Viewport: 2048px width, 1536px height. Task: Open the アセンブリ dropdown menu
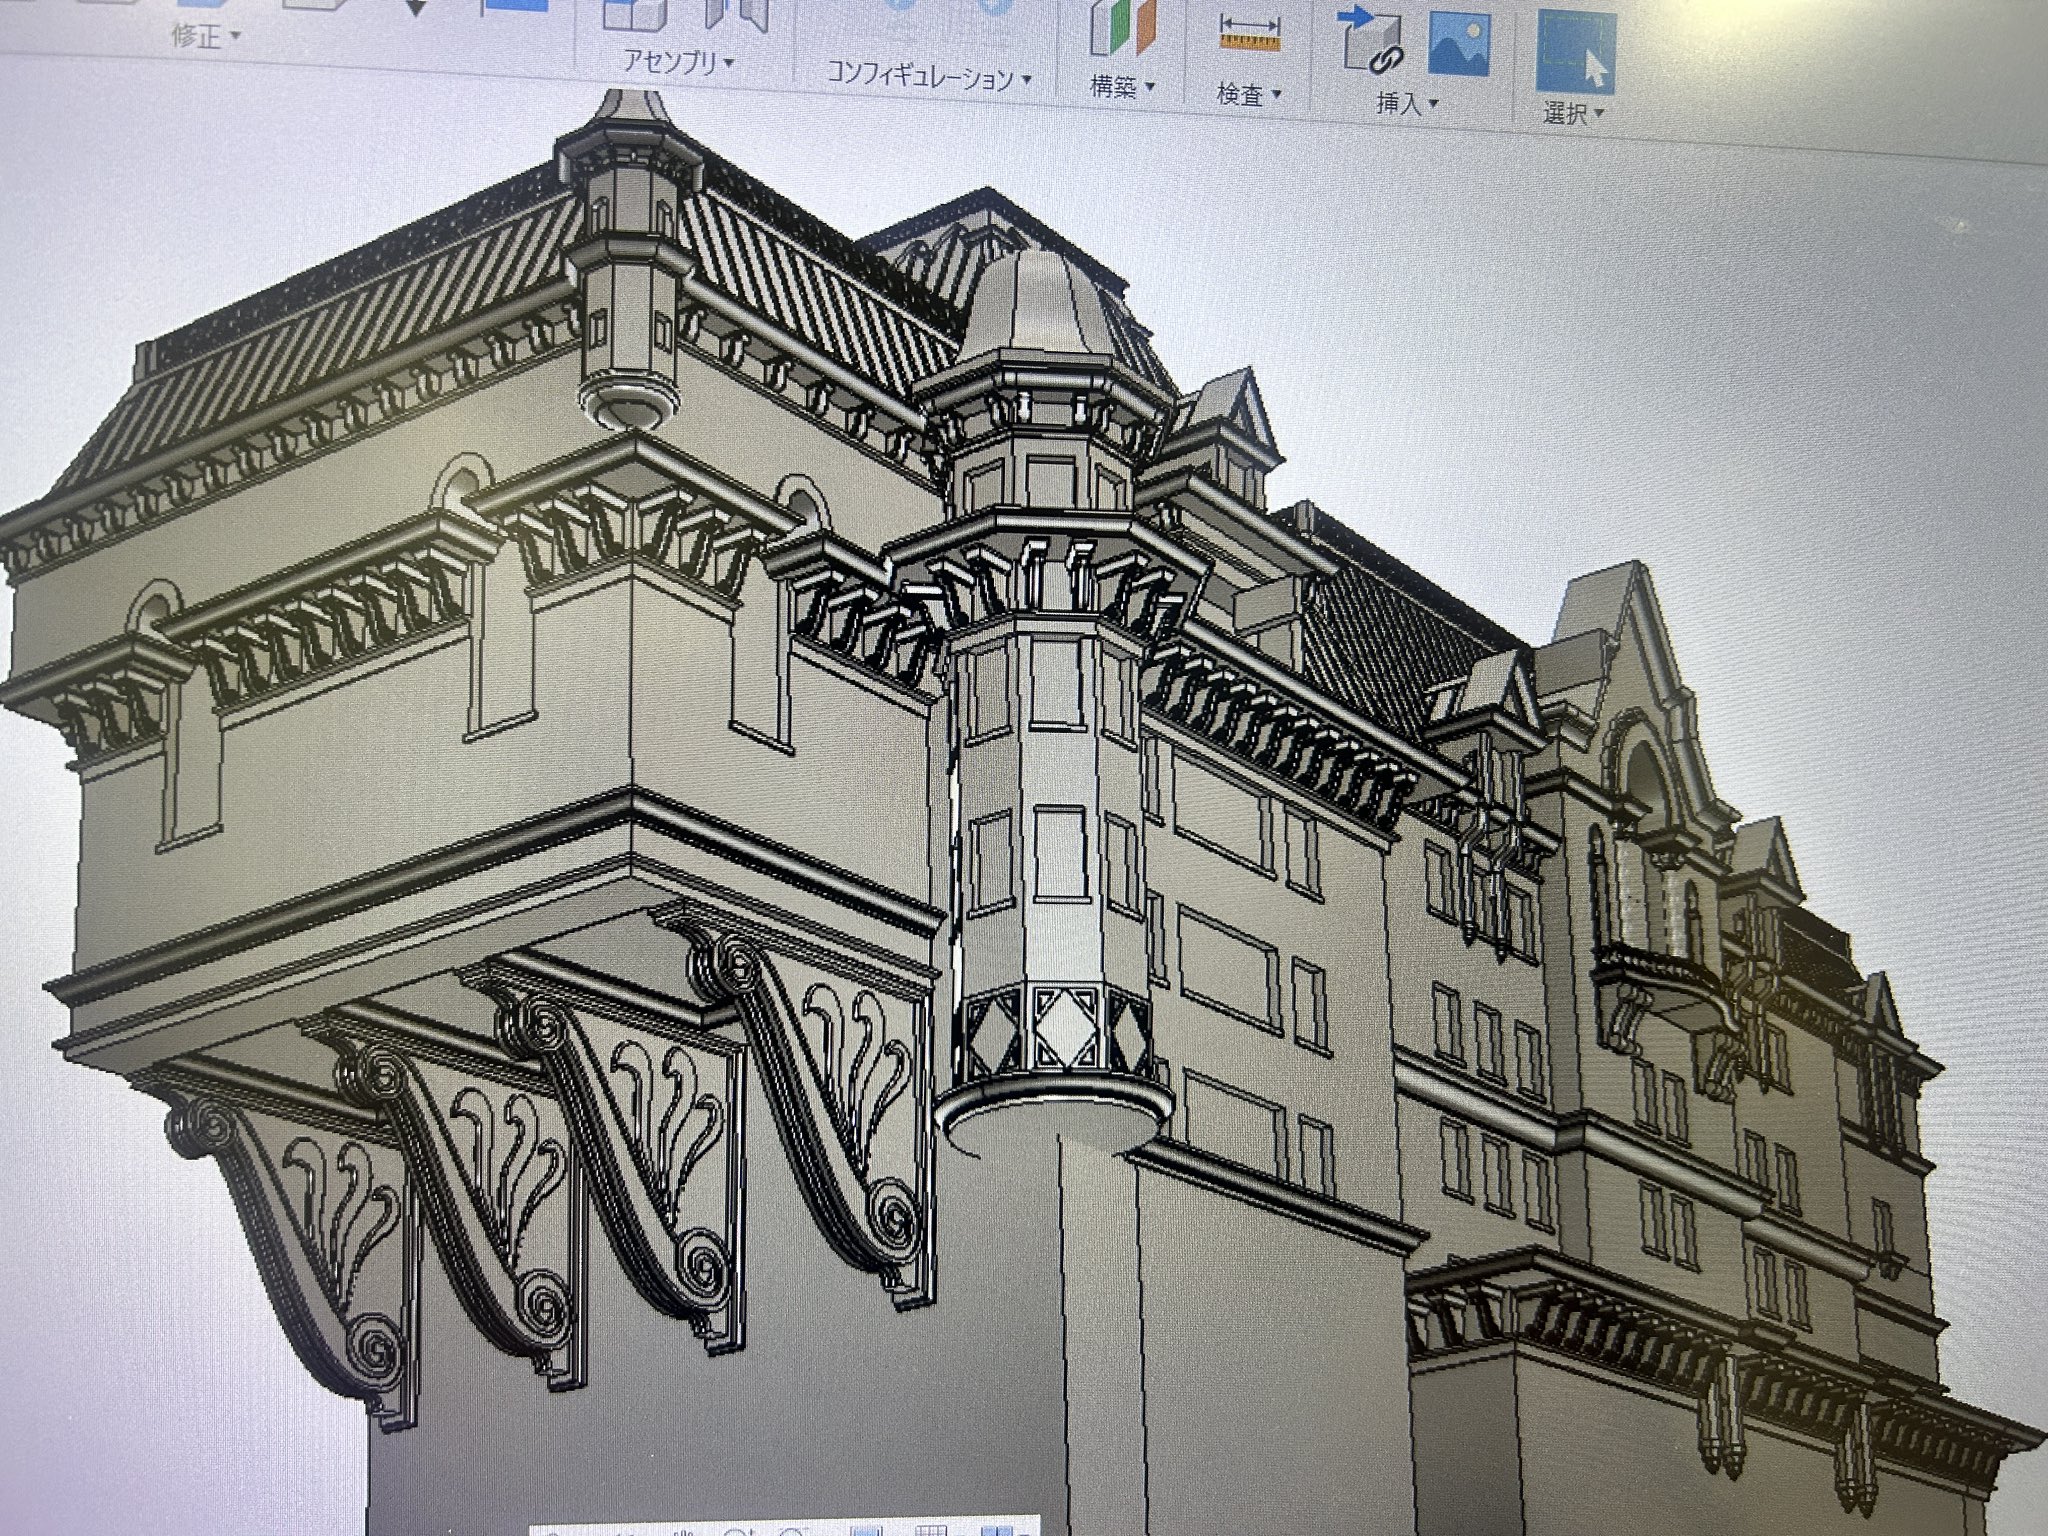(679, 62)
